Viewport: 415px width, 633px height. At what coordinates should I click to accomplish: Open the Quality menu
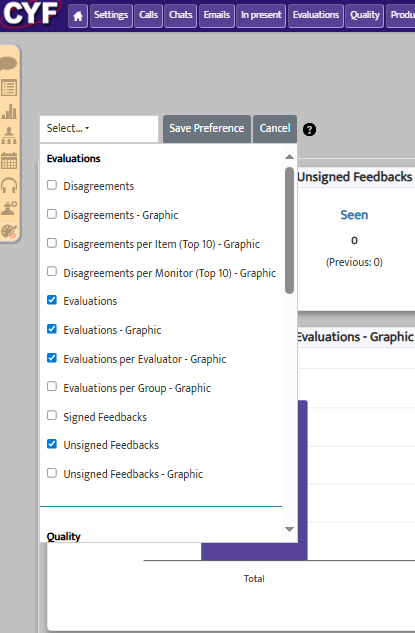[x=365, y=16]
